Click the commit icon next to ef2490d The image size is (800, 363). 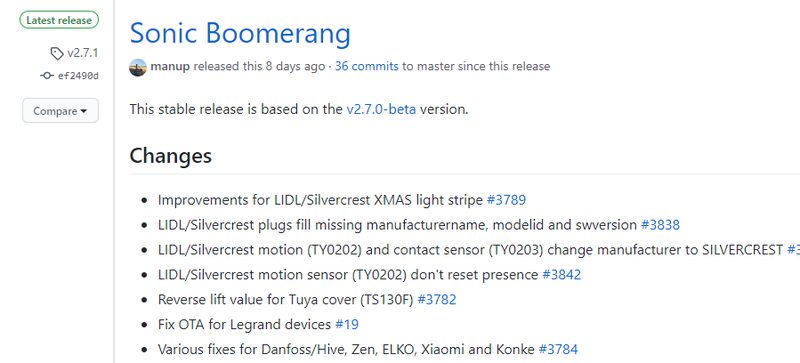(47, 76)
